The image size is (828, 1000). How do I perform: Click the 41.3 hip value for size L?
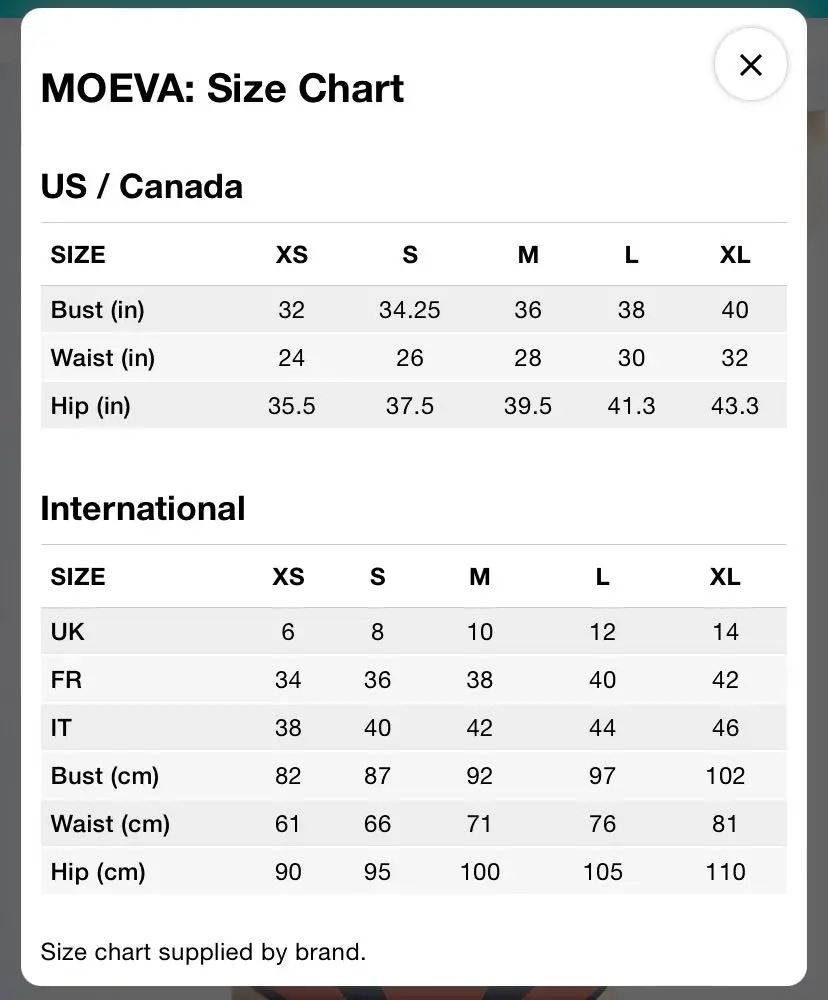pos(631,406)
